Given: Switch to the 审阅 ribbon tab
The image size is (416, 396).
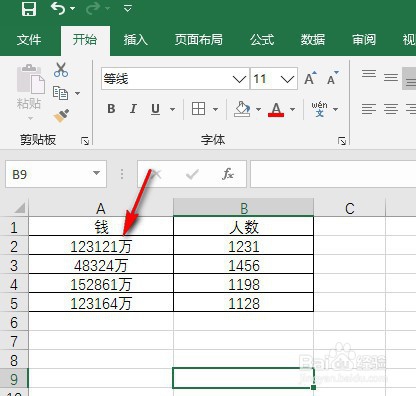Looking at the screenshot, I should pyautogui.click(x=364, y=40).
